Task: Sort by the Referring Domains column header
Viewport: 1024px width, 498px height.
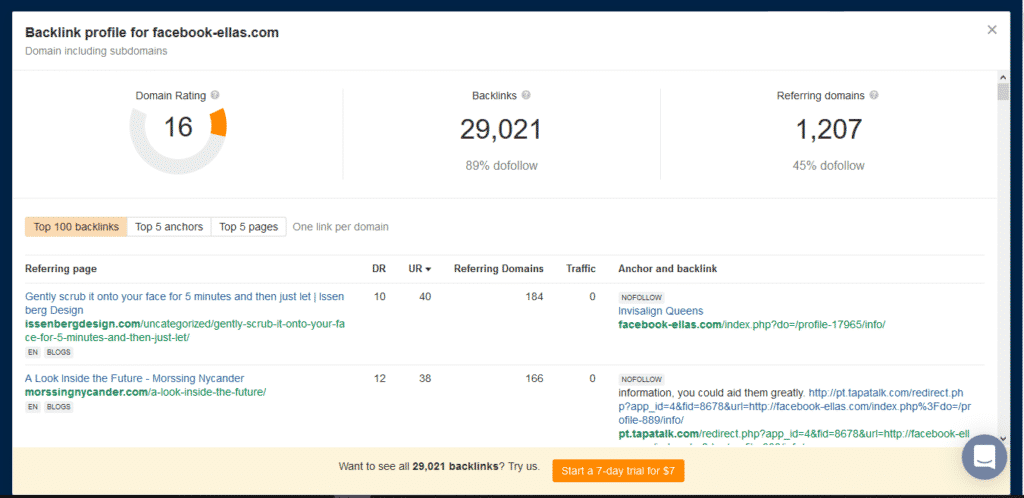Action: [x=499, y=268]
